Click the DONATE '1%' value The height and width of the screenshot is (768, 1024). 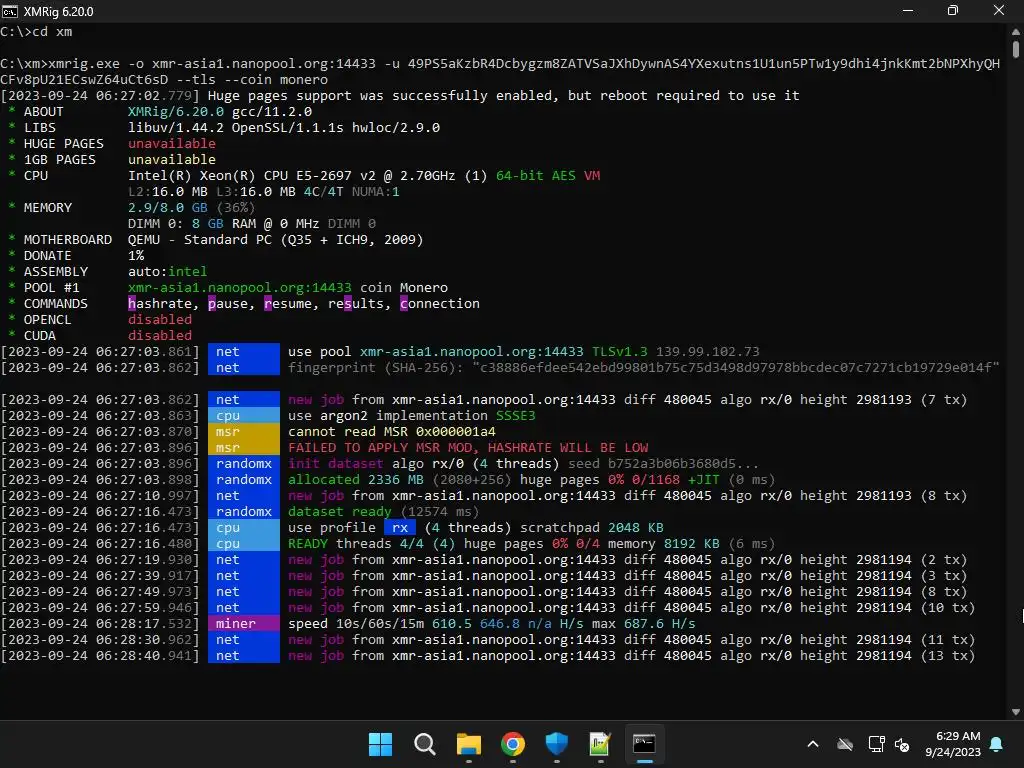(x=136, y=255)
